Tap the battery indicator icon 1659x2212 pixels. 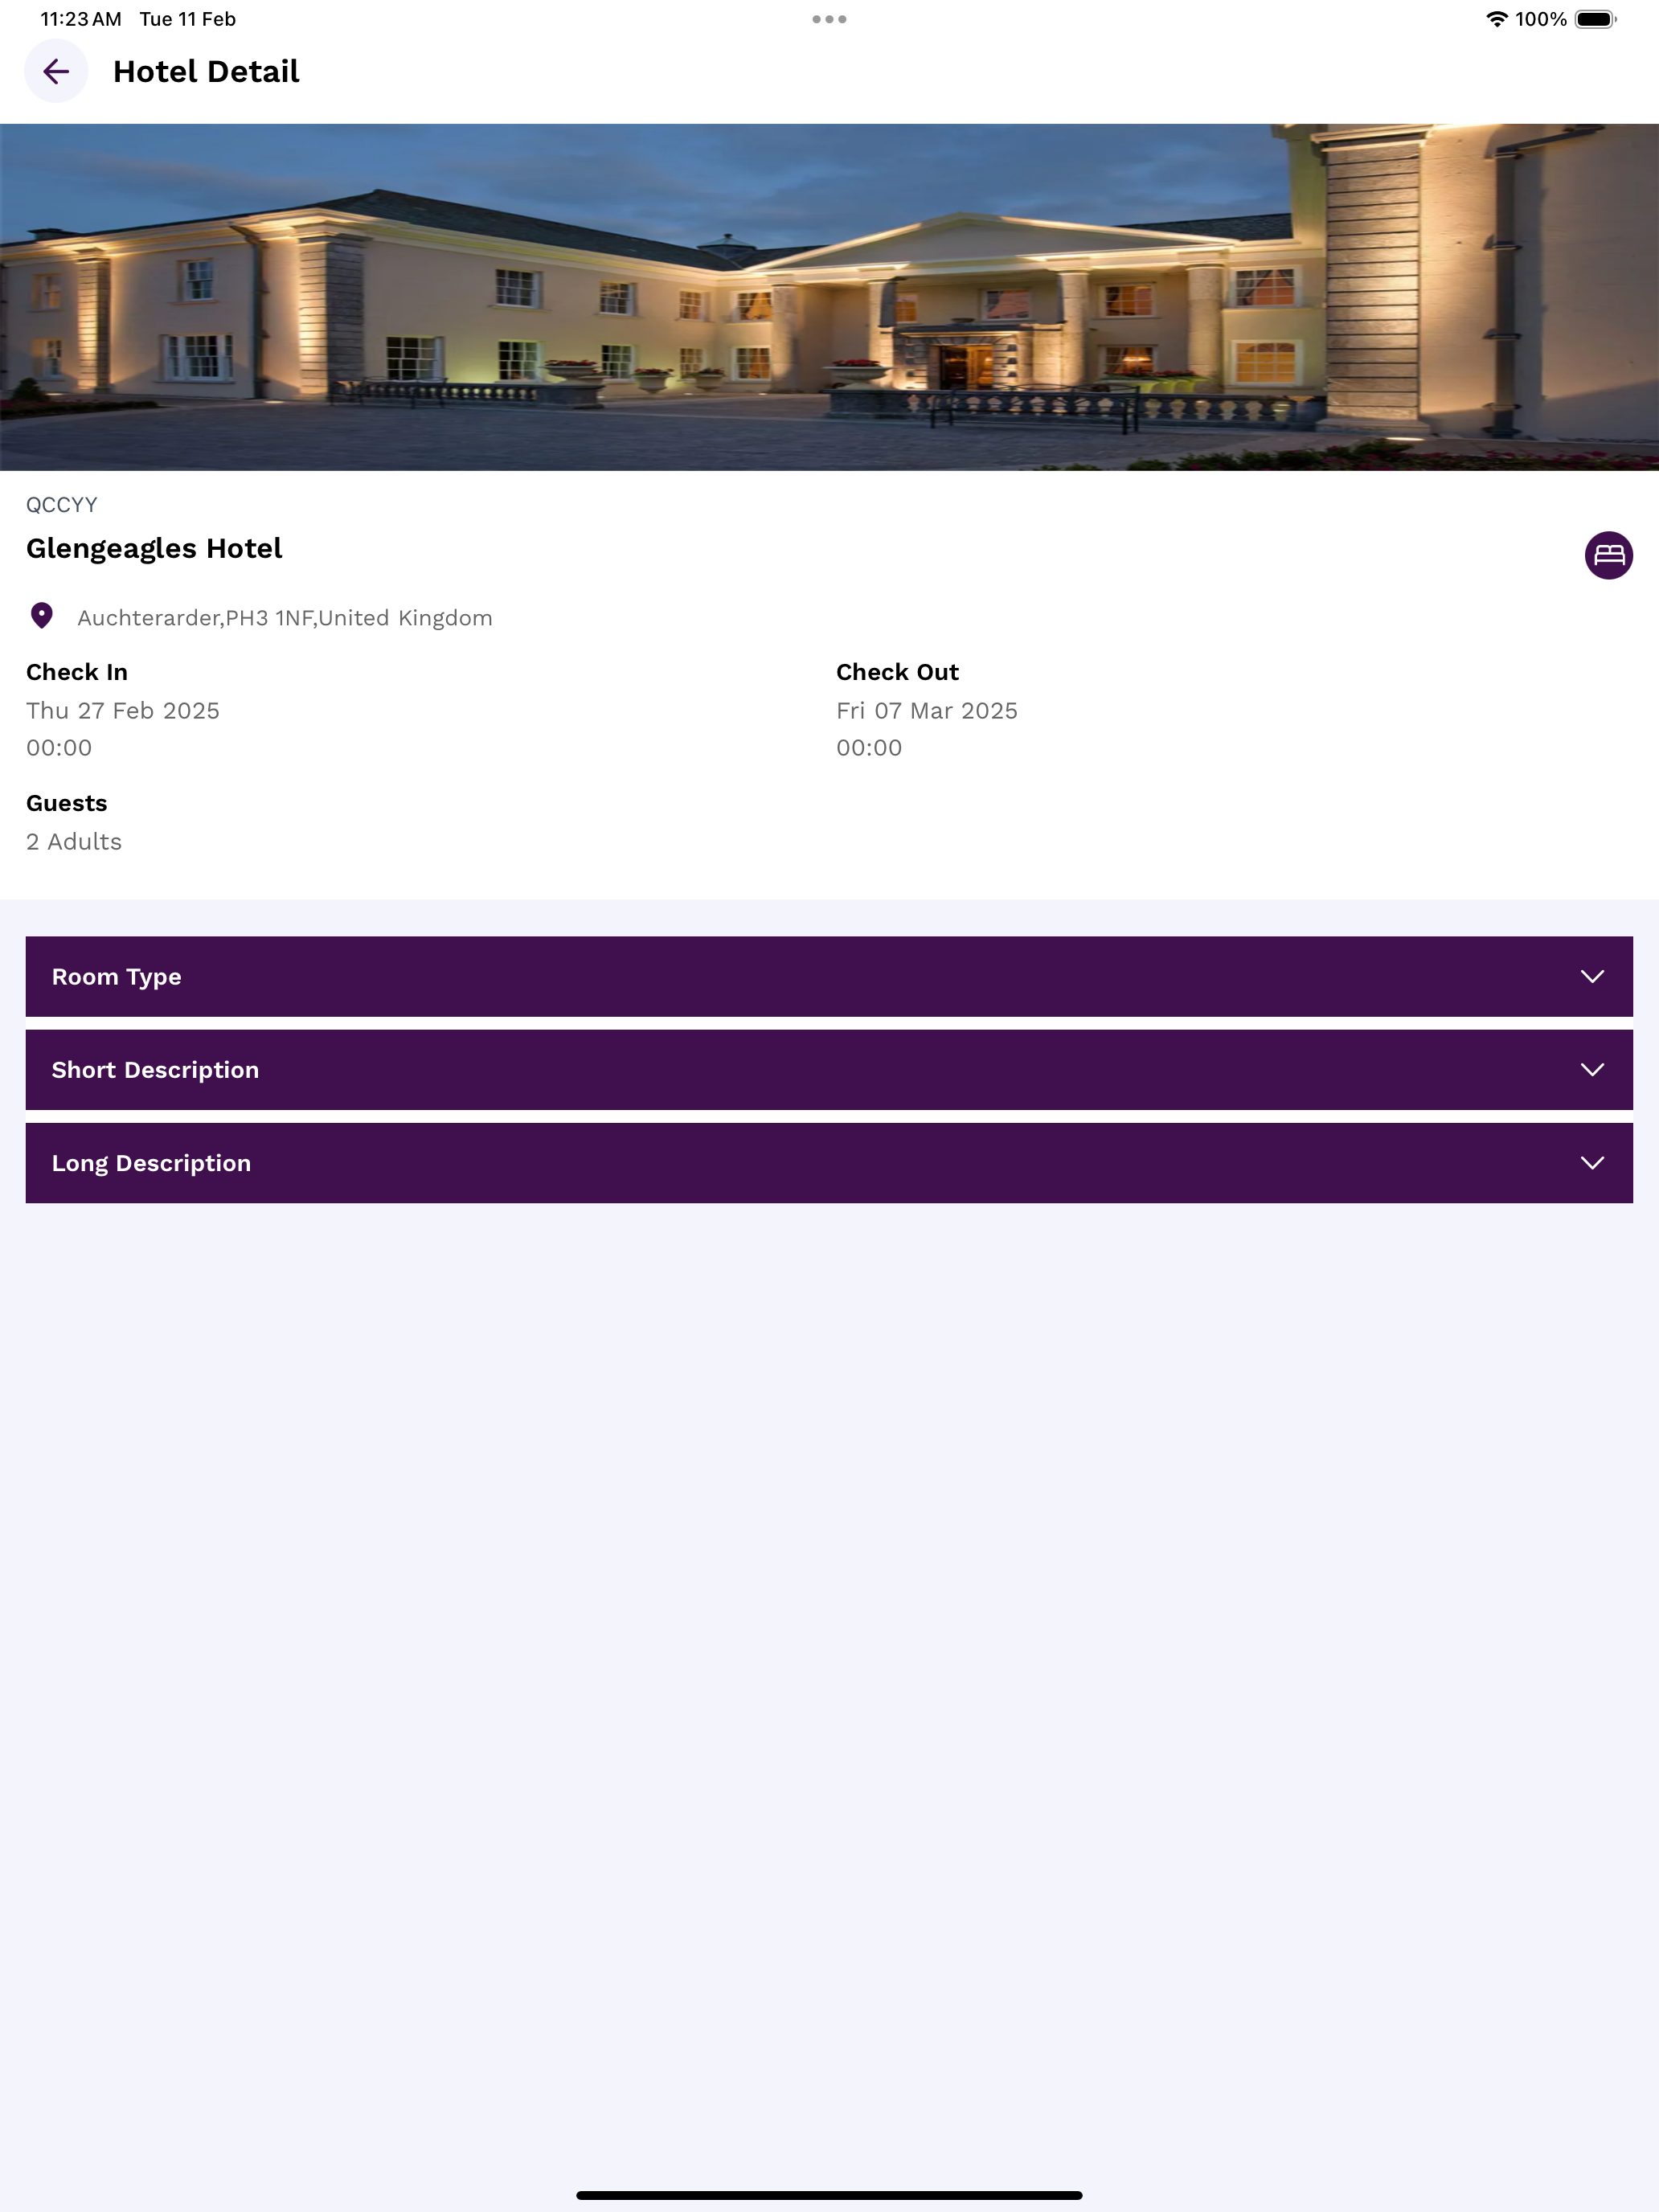pos(1595,19)
